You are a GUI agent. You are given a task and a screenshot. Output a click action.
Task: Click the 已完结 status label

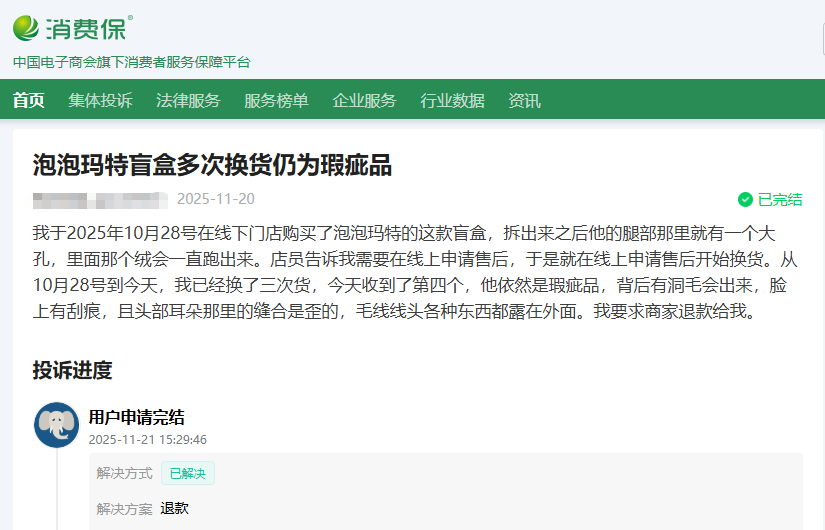point(780,199)
